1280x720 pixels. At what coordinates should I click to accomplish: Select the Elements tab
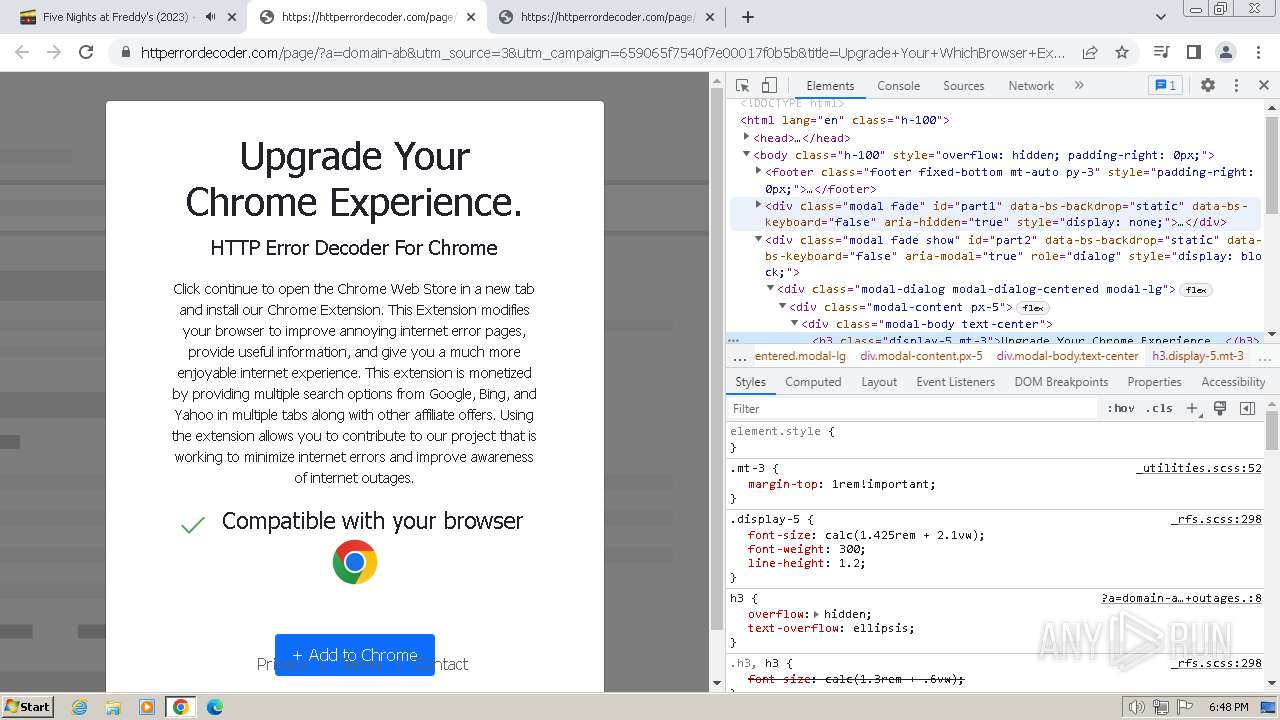[x=830, y=86]
